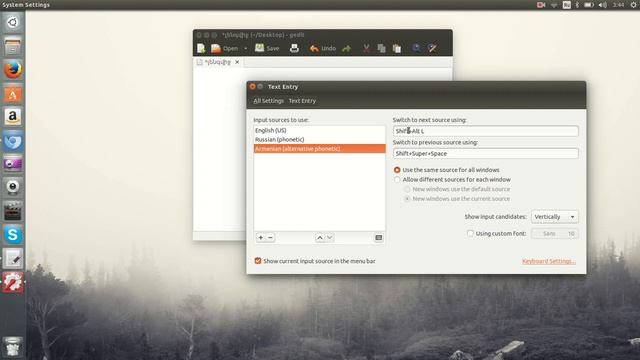Copy using the gedit toolbar icon
Image resolution: width=640 pixels, height=360 pixels.
click(381, 49)
